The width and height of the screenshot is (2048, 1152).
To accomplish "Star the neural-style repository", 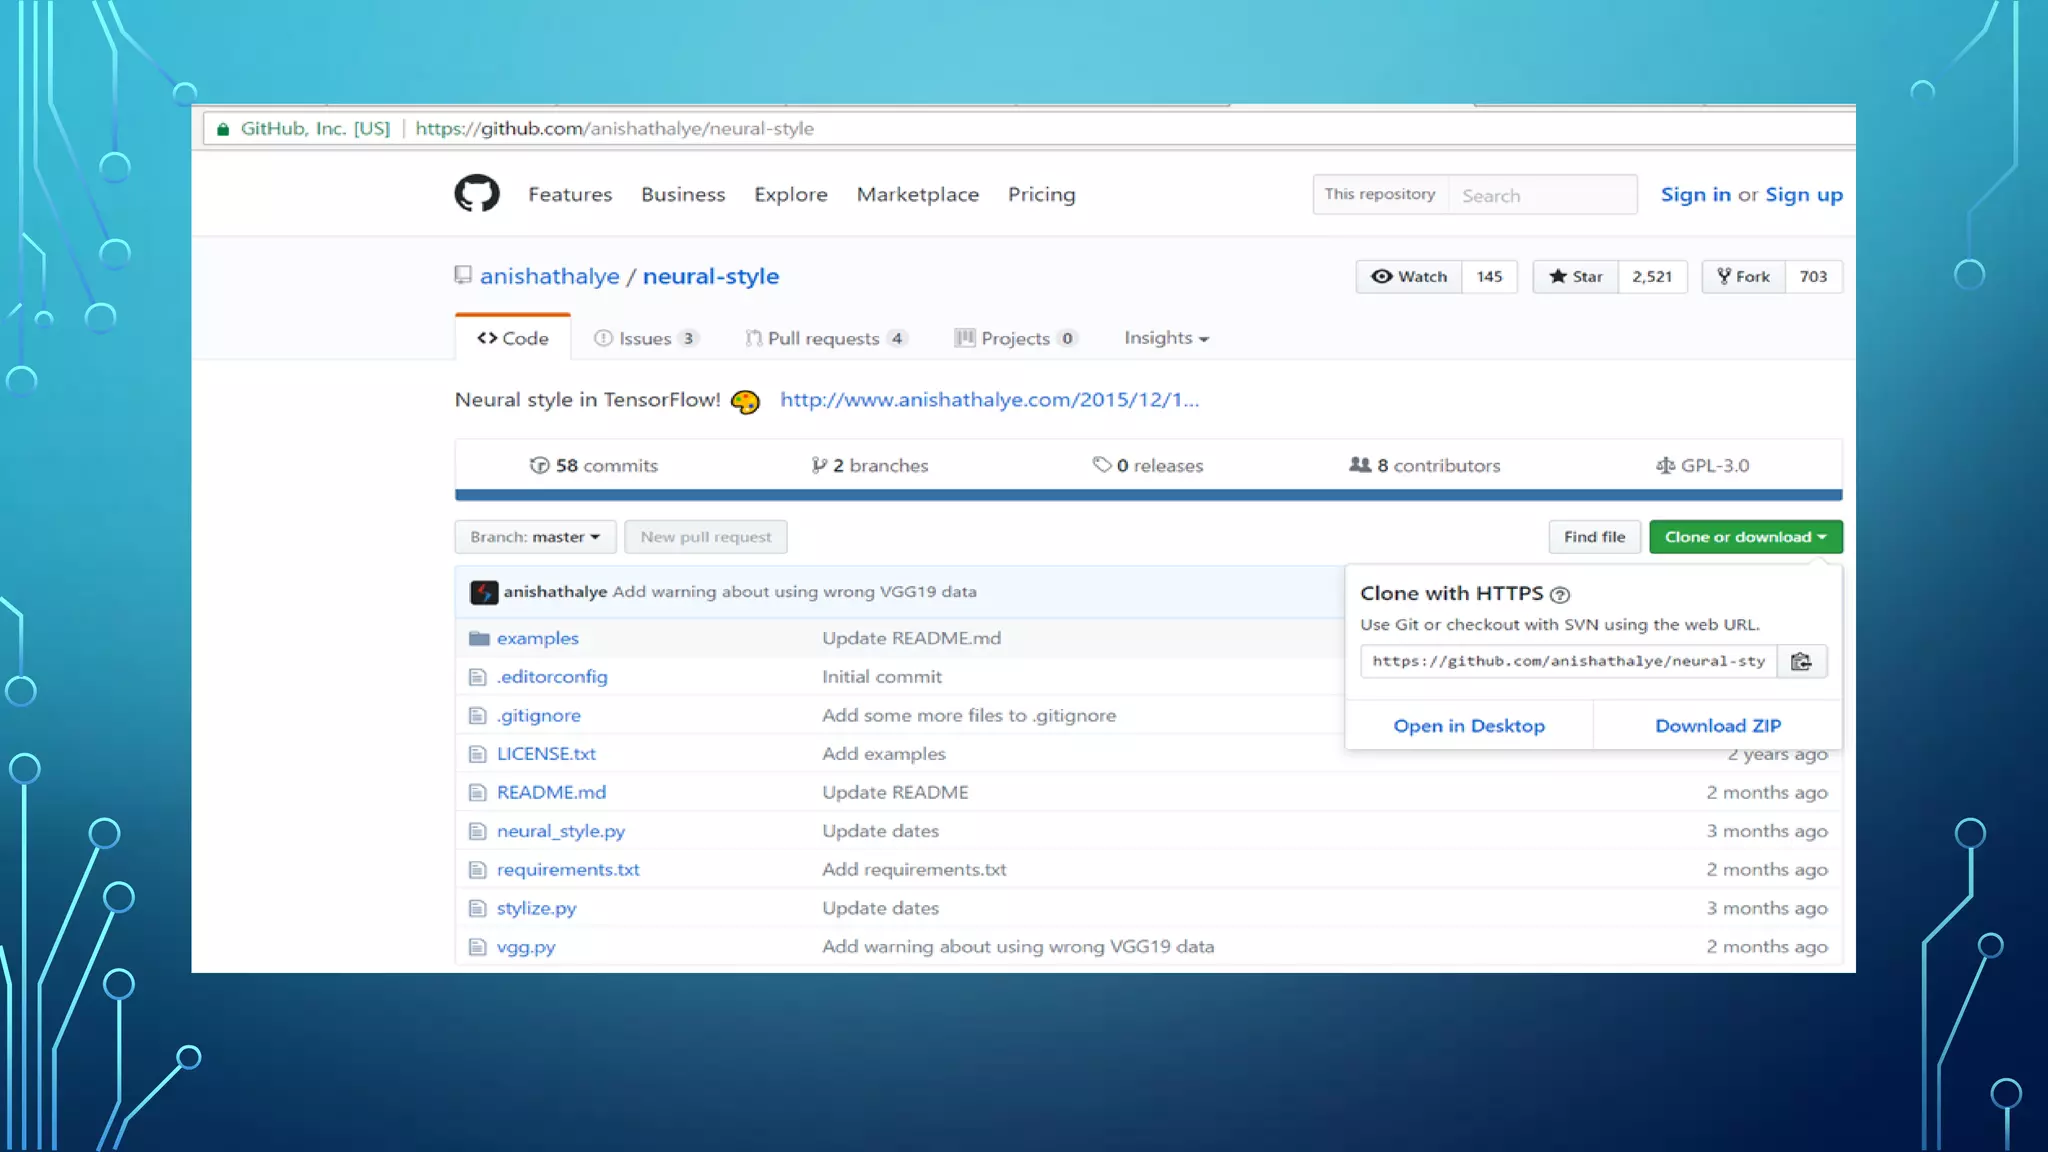I will 1575,277.
